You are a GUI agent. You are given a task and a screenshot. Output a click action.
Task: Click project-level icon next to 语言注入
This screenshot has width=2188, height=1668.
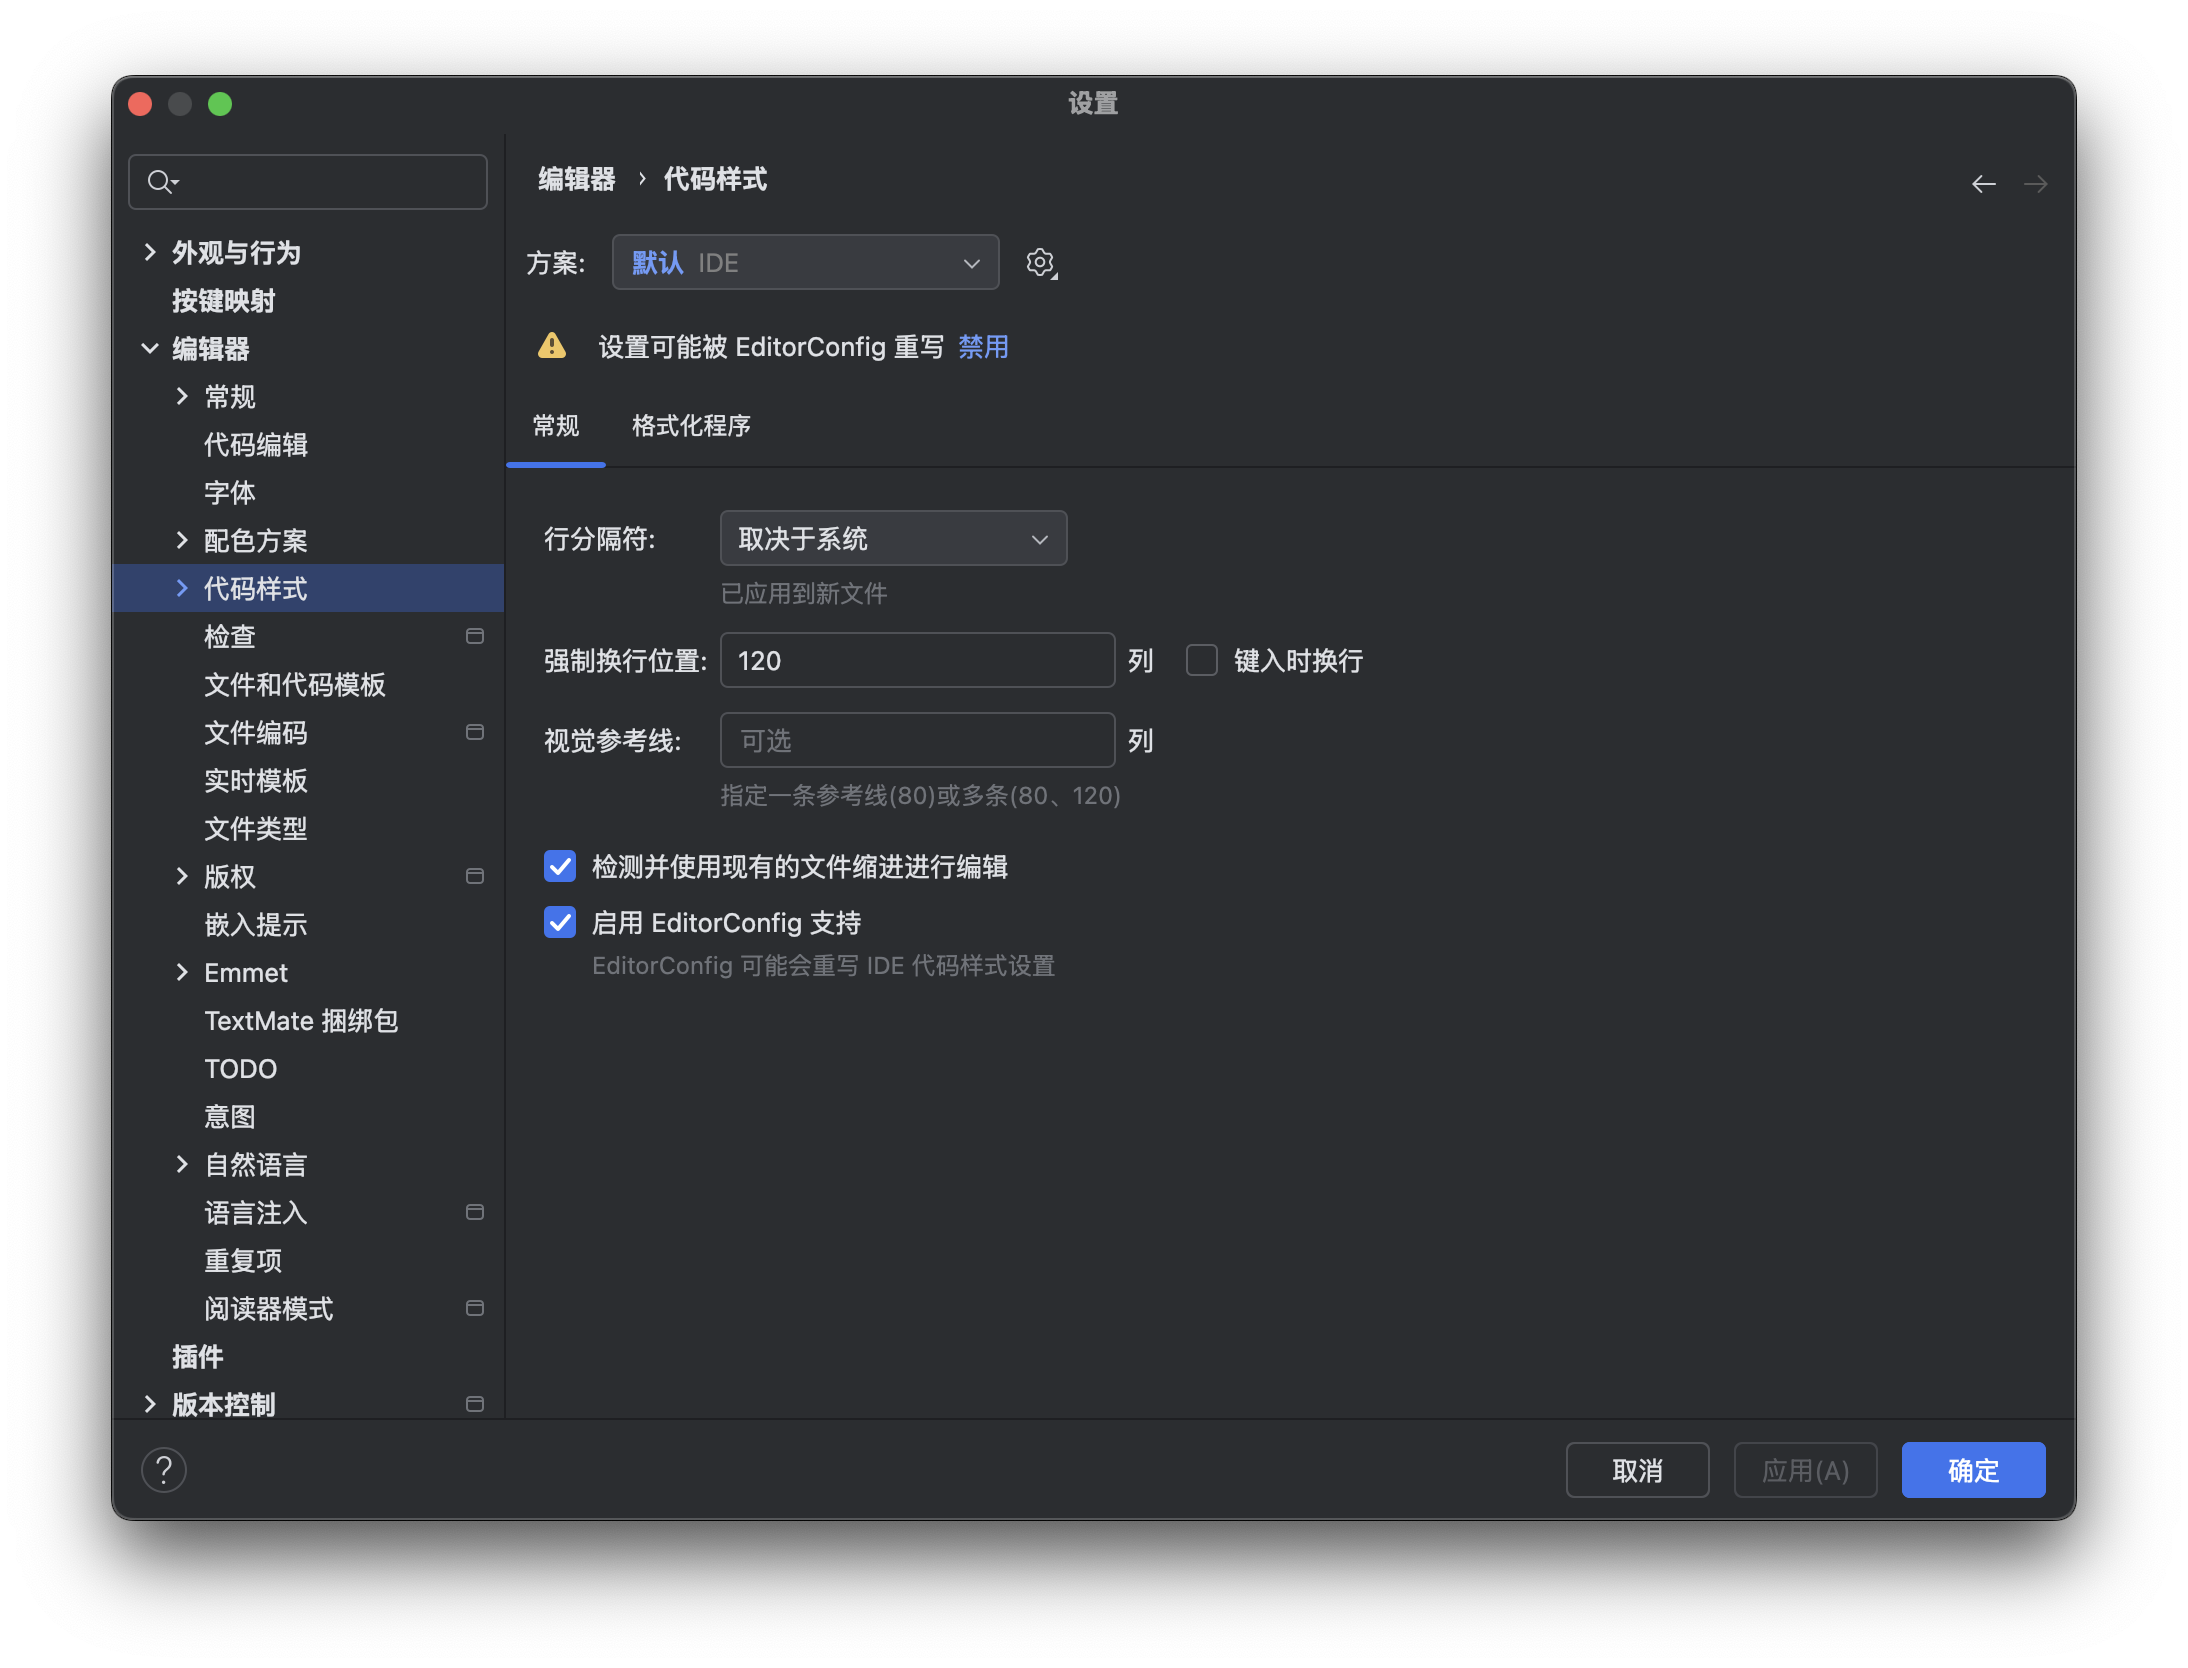475,1212
